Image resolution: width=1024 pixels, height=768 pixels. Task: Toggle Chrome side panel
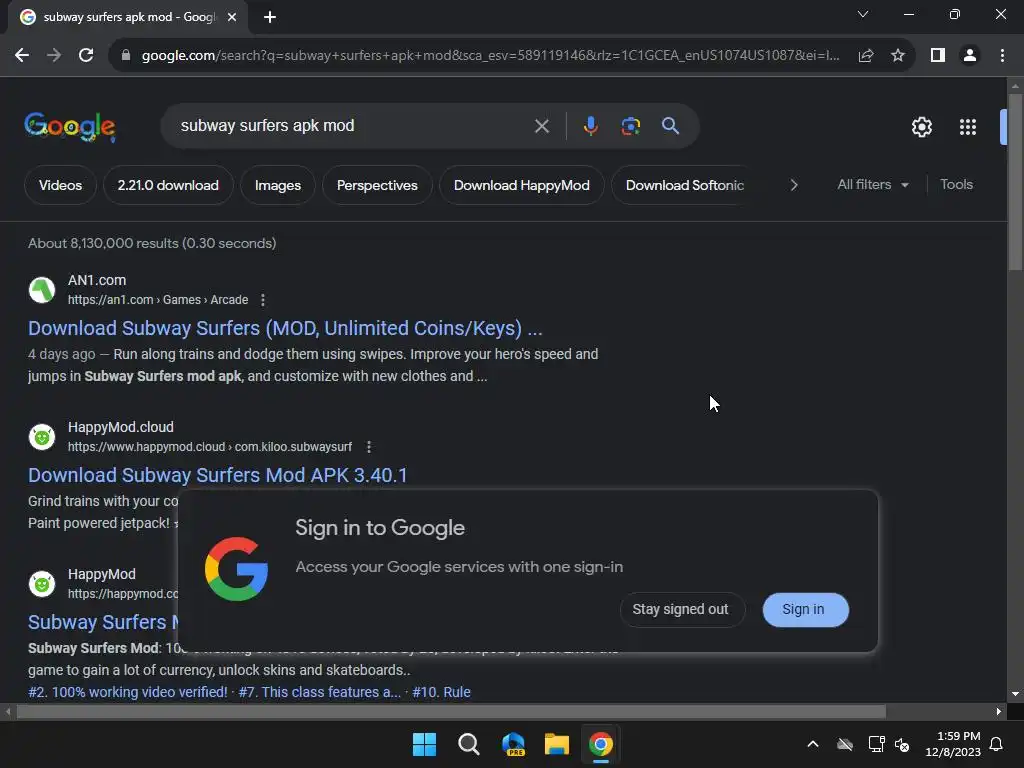tap(938, 56)
